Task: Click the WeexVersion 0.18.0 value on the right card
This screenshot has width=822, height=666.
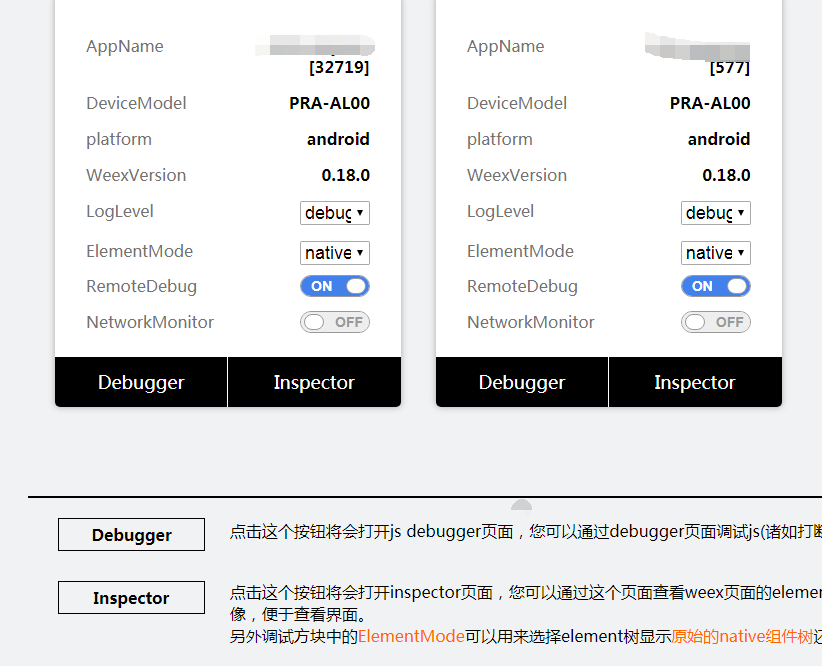Action: pyautogui.click(x=727, y=175)
